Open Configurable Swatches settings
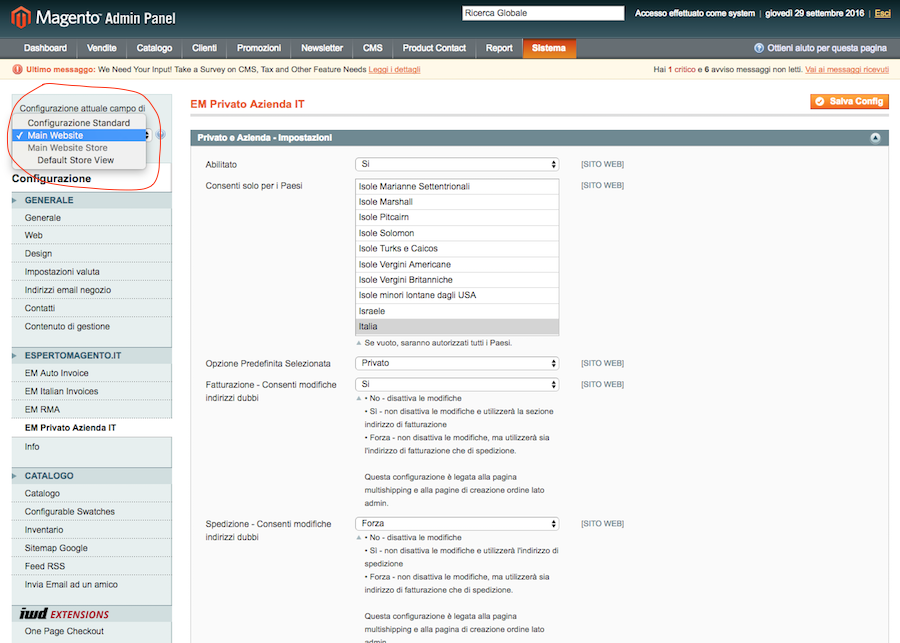900x643 pixels. 69,512
